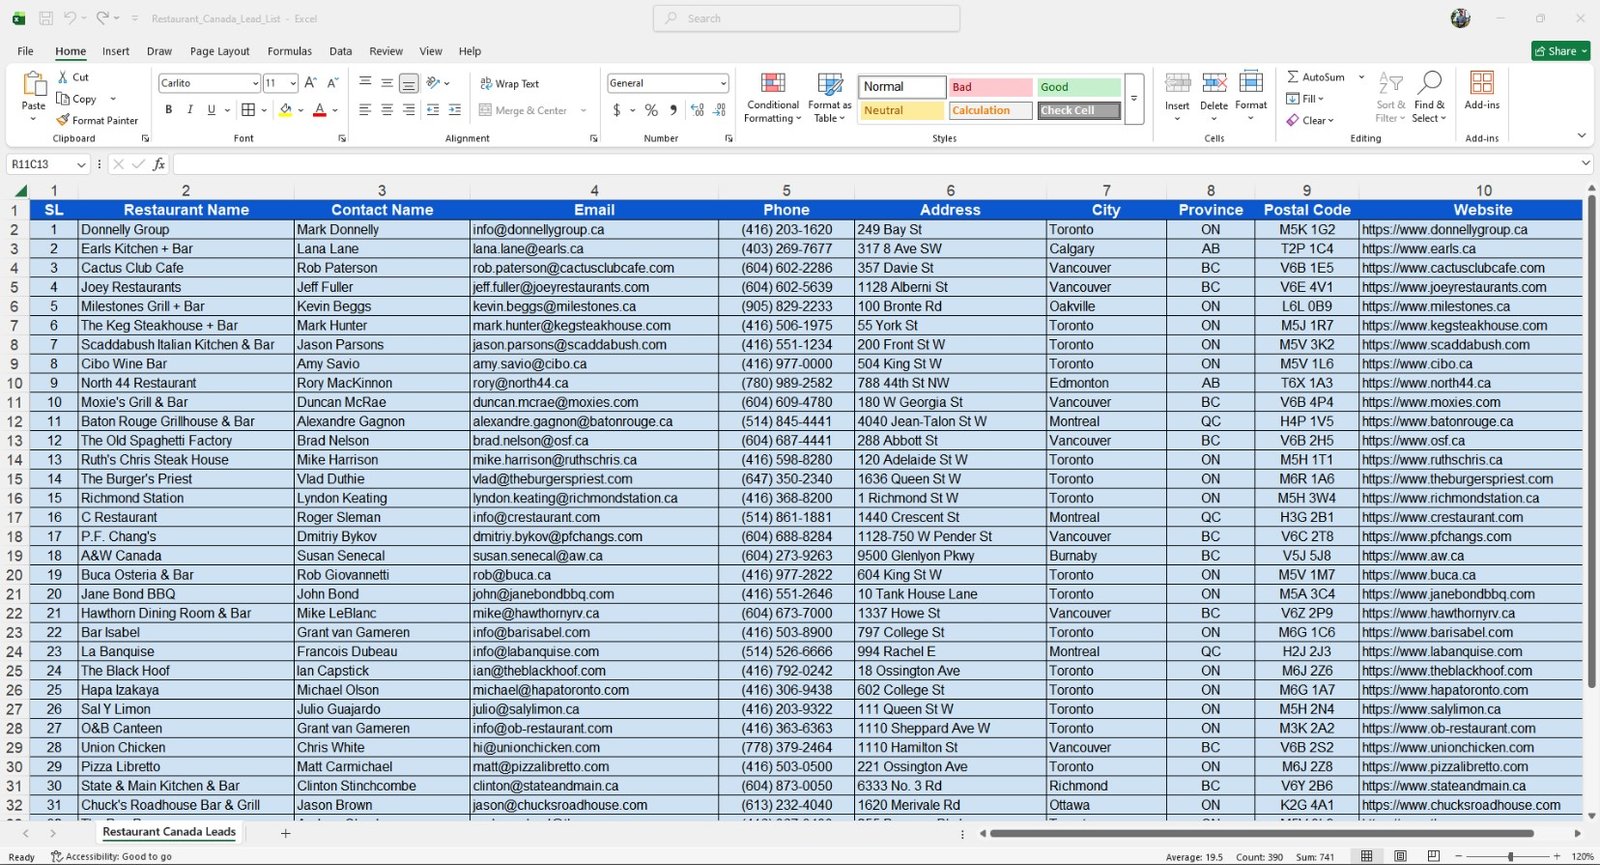Click the Delete cells icon in Cells group

[x=1214, y=96]
